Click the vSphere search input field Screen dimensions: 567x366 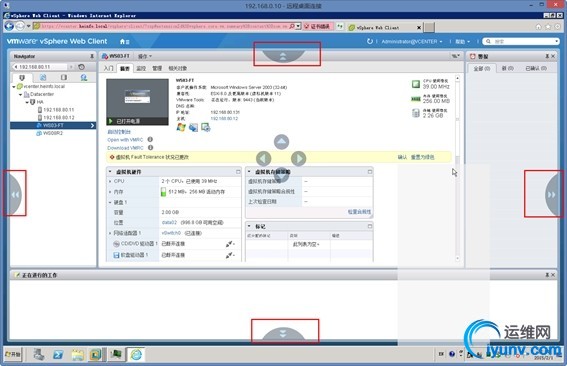pyautogui.click(x=522, y=41)
